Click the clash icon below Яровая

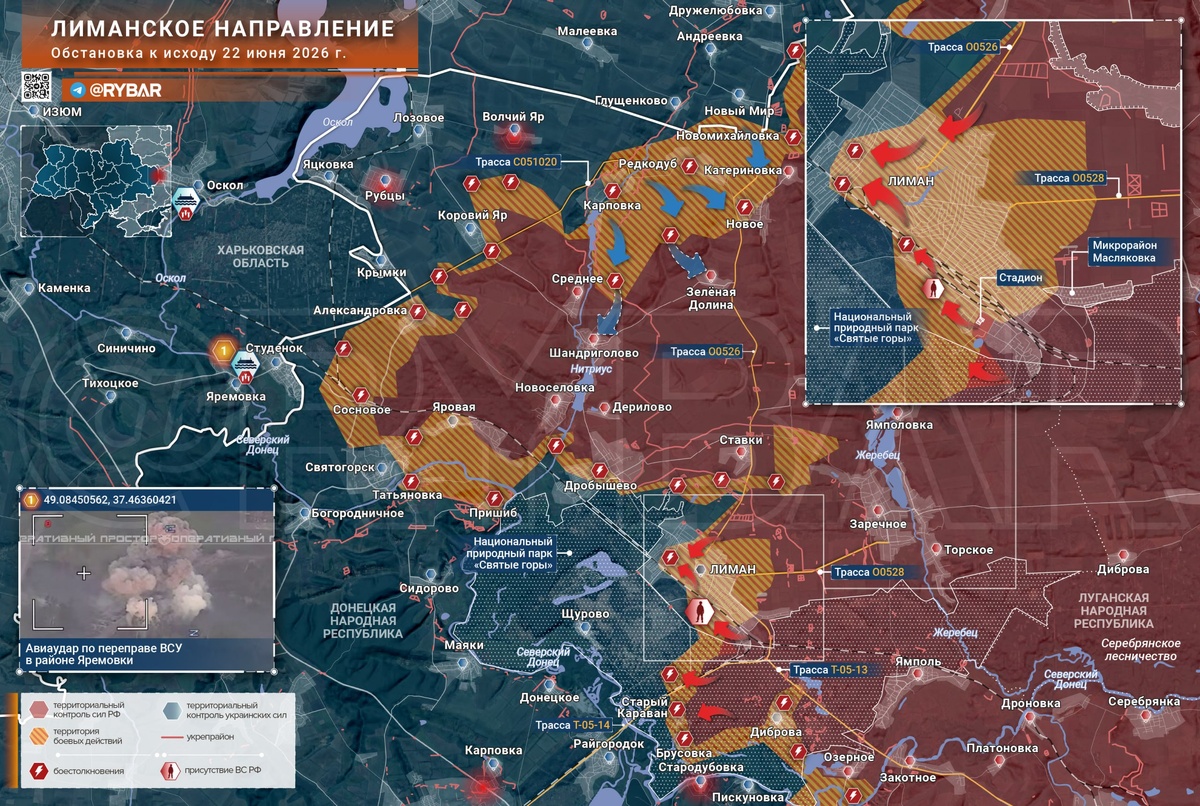pos(416,437)
